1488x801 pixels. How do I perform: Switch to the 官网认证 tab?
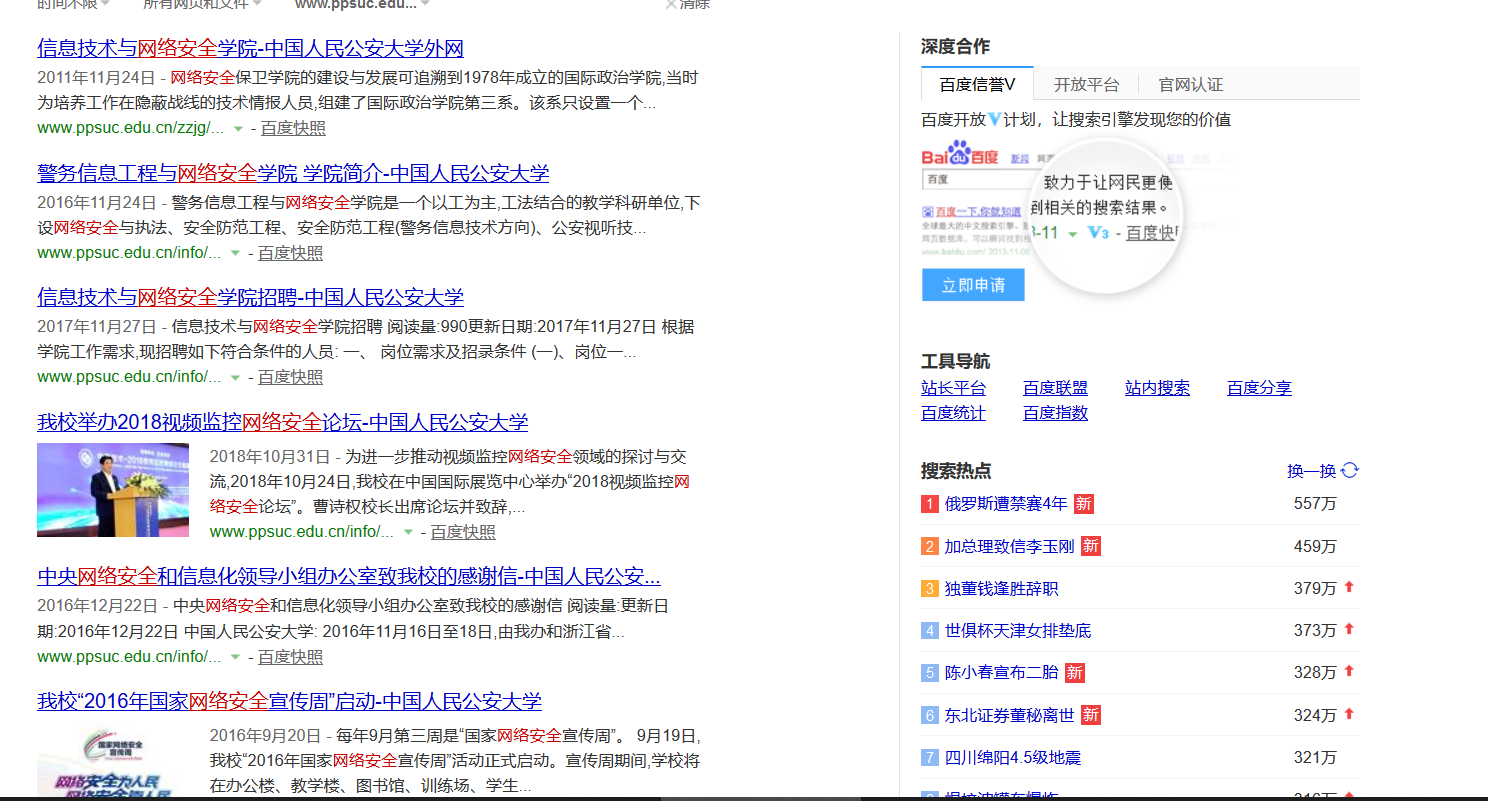1190,85
